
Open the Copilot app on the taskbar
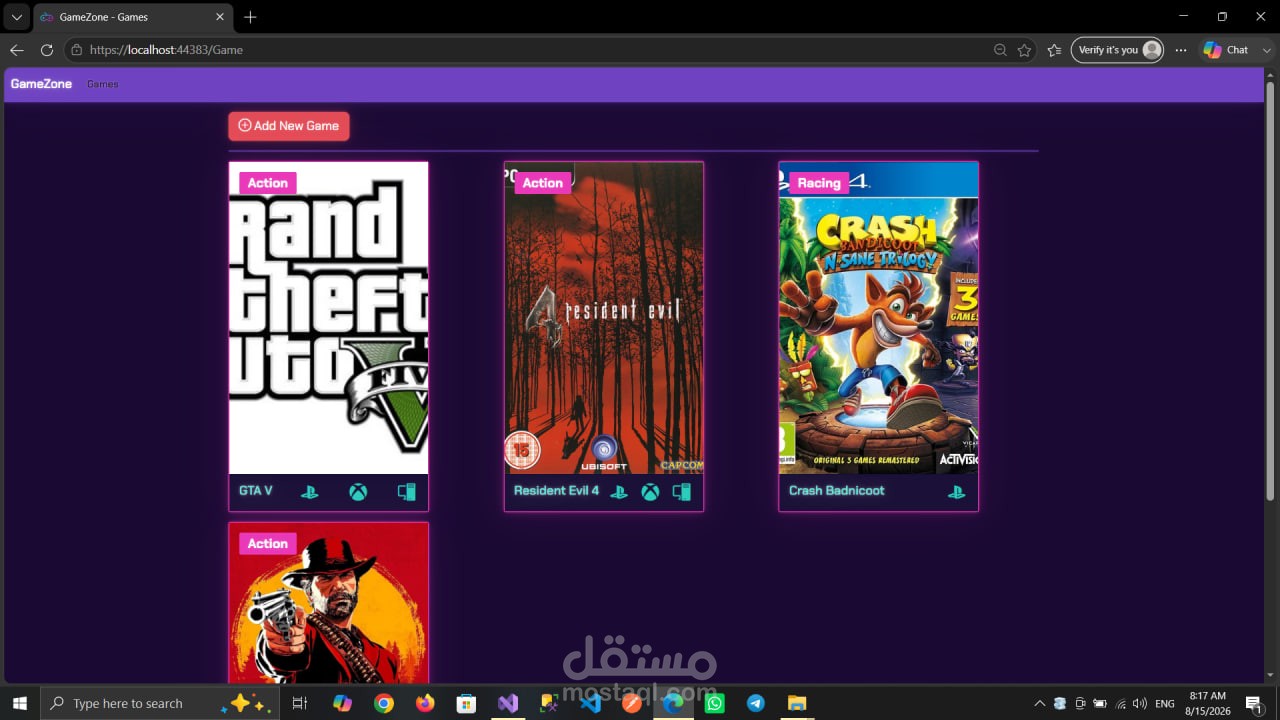[343, 703]
